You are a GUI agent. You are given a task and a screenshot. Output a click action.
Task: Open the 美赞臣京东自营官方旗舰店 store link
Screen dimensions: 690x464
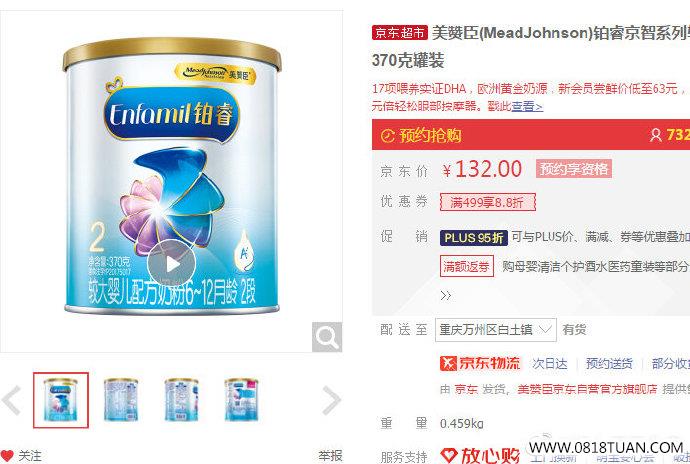pos(587,389)
